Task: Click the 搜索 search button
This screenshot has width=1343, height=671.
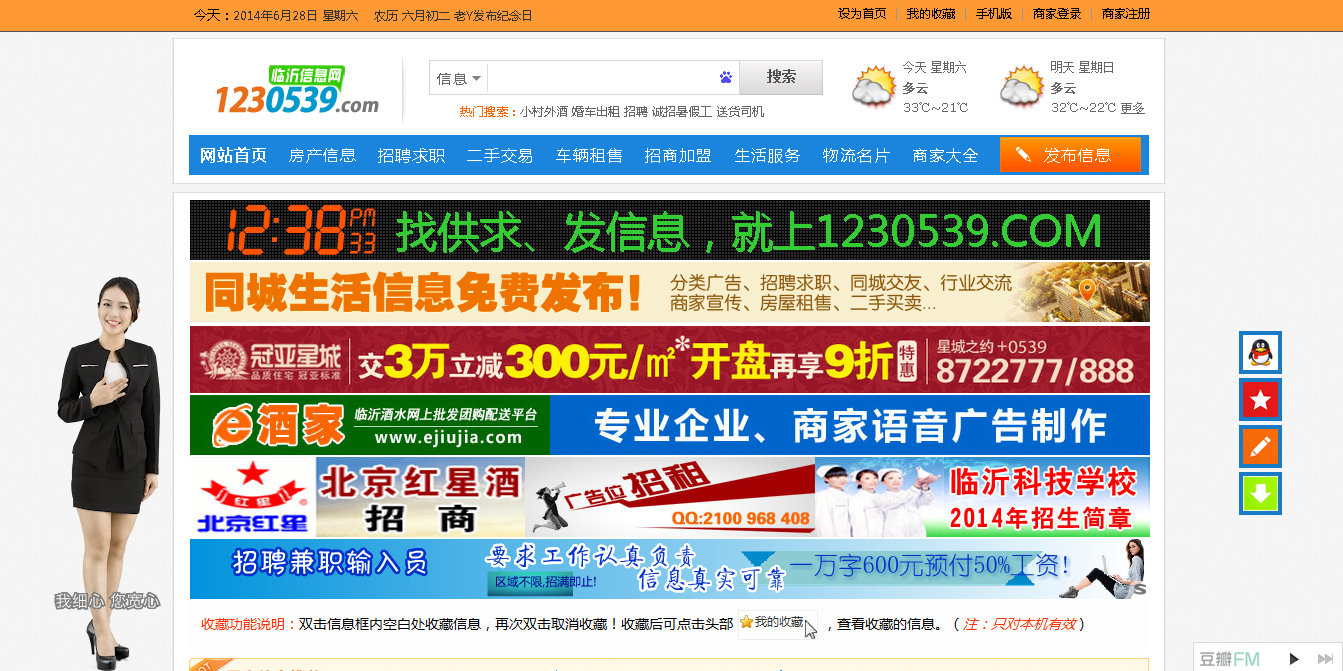Action: (x=781, y=77)
